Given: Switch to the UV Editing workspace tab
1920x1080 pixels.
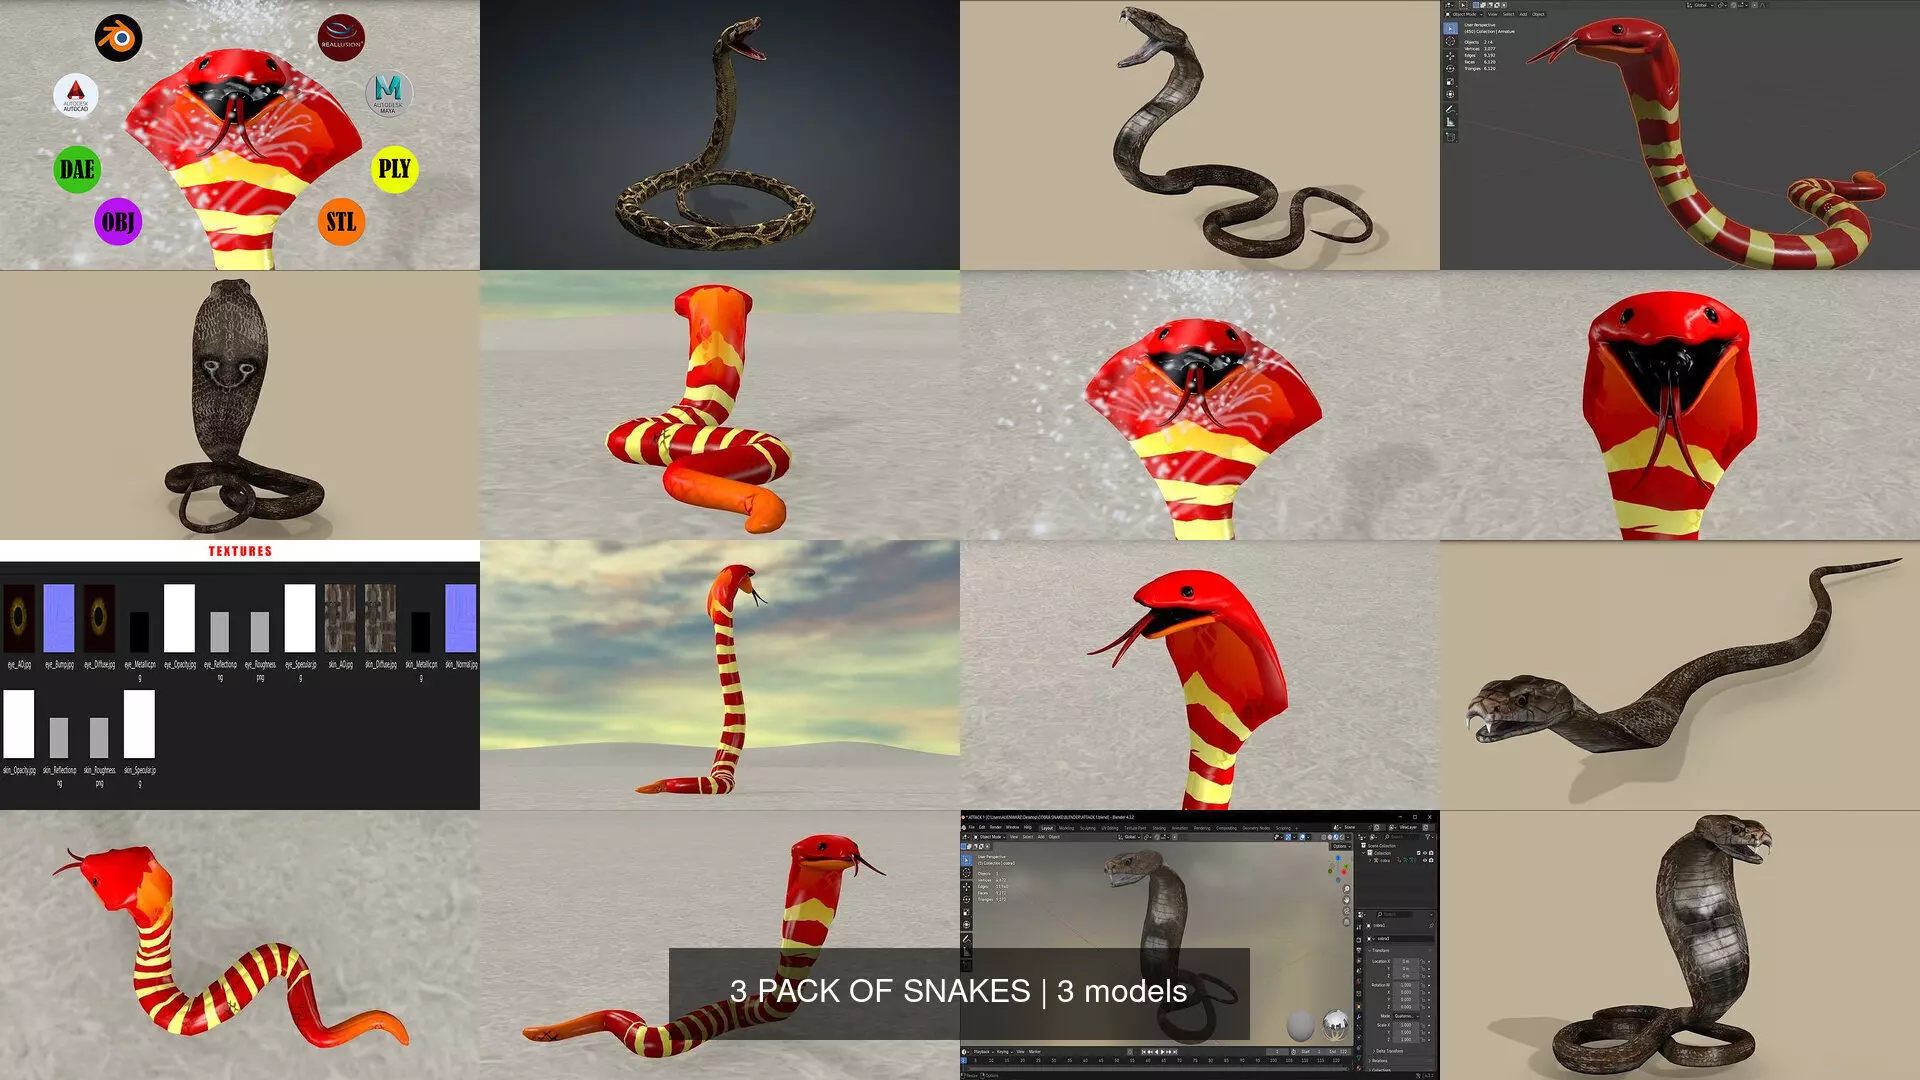Looking at the screenshot, I should tap(1110, 828).
